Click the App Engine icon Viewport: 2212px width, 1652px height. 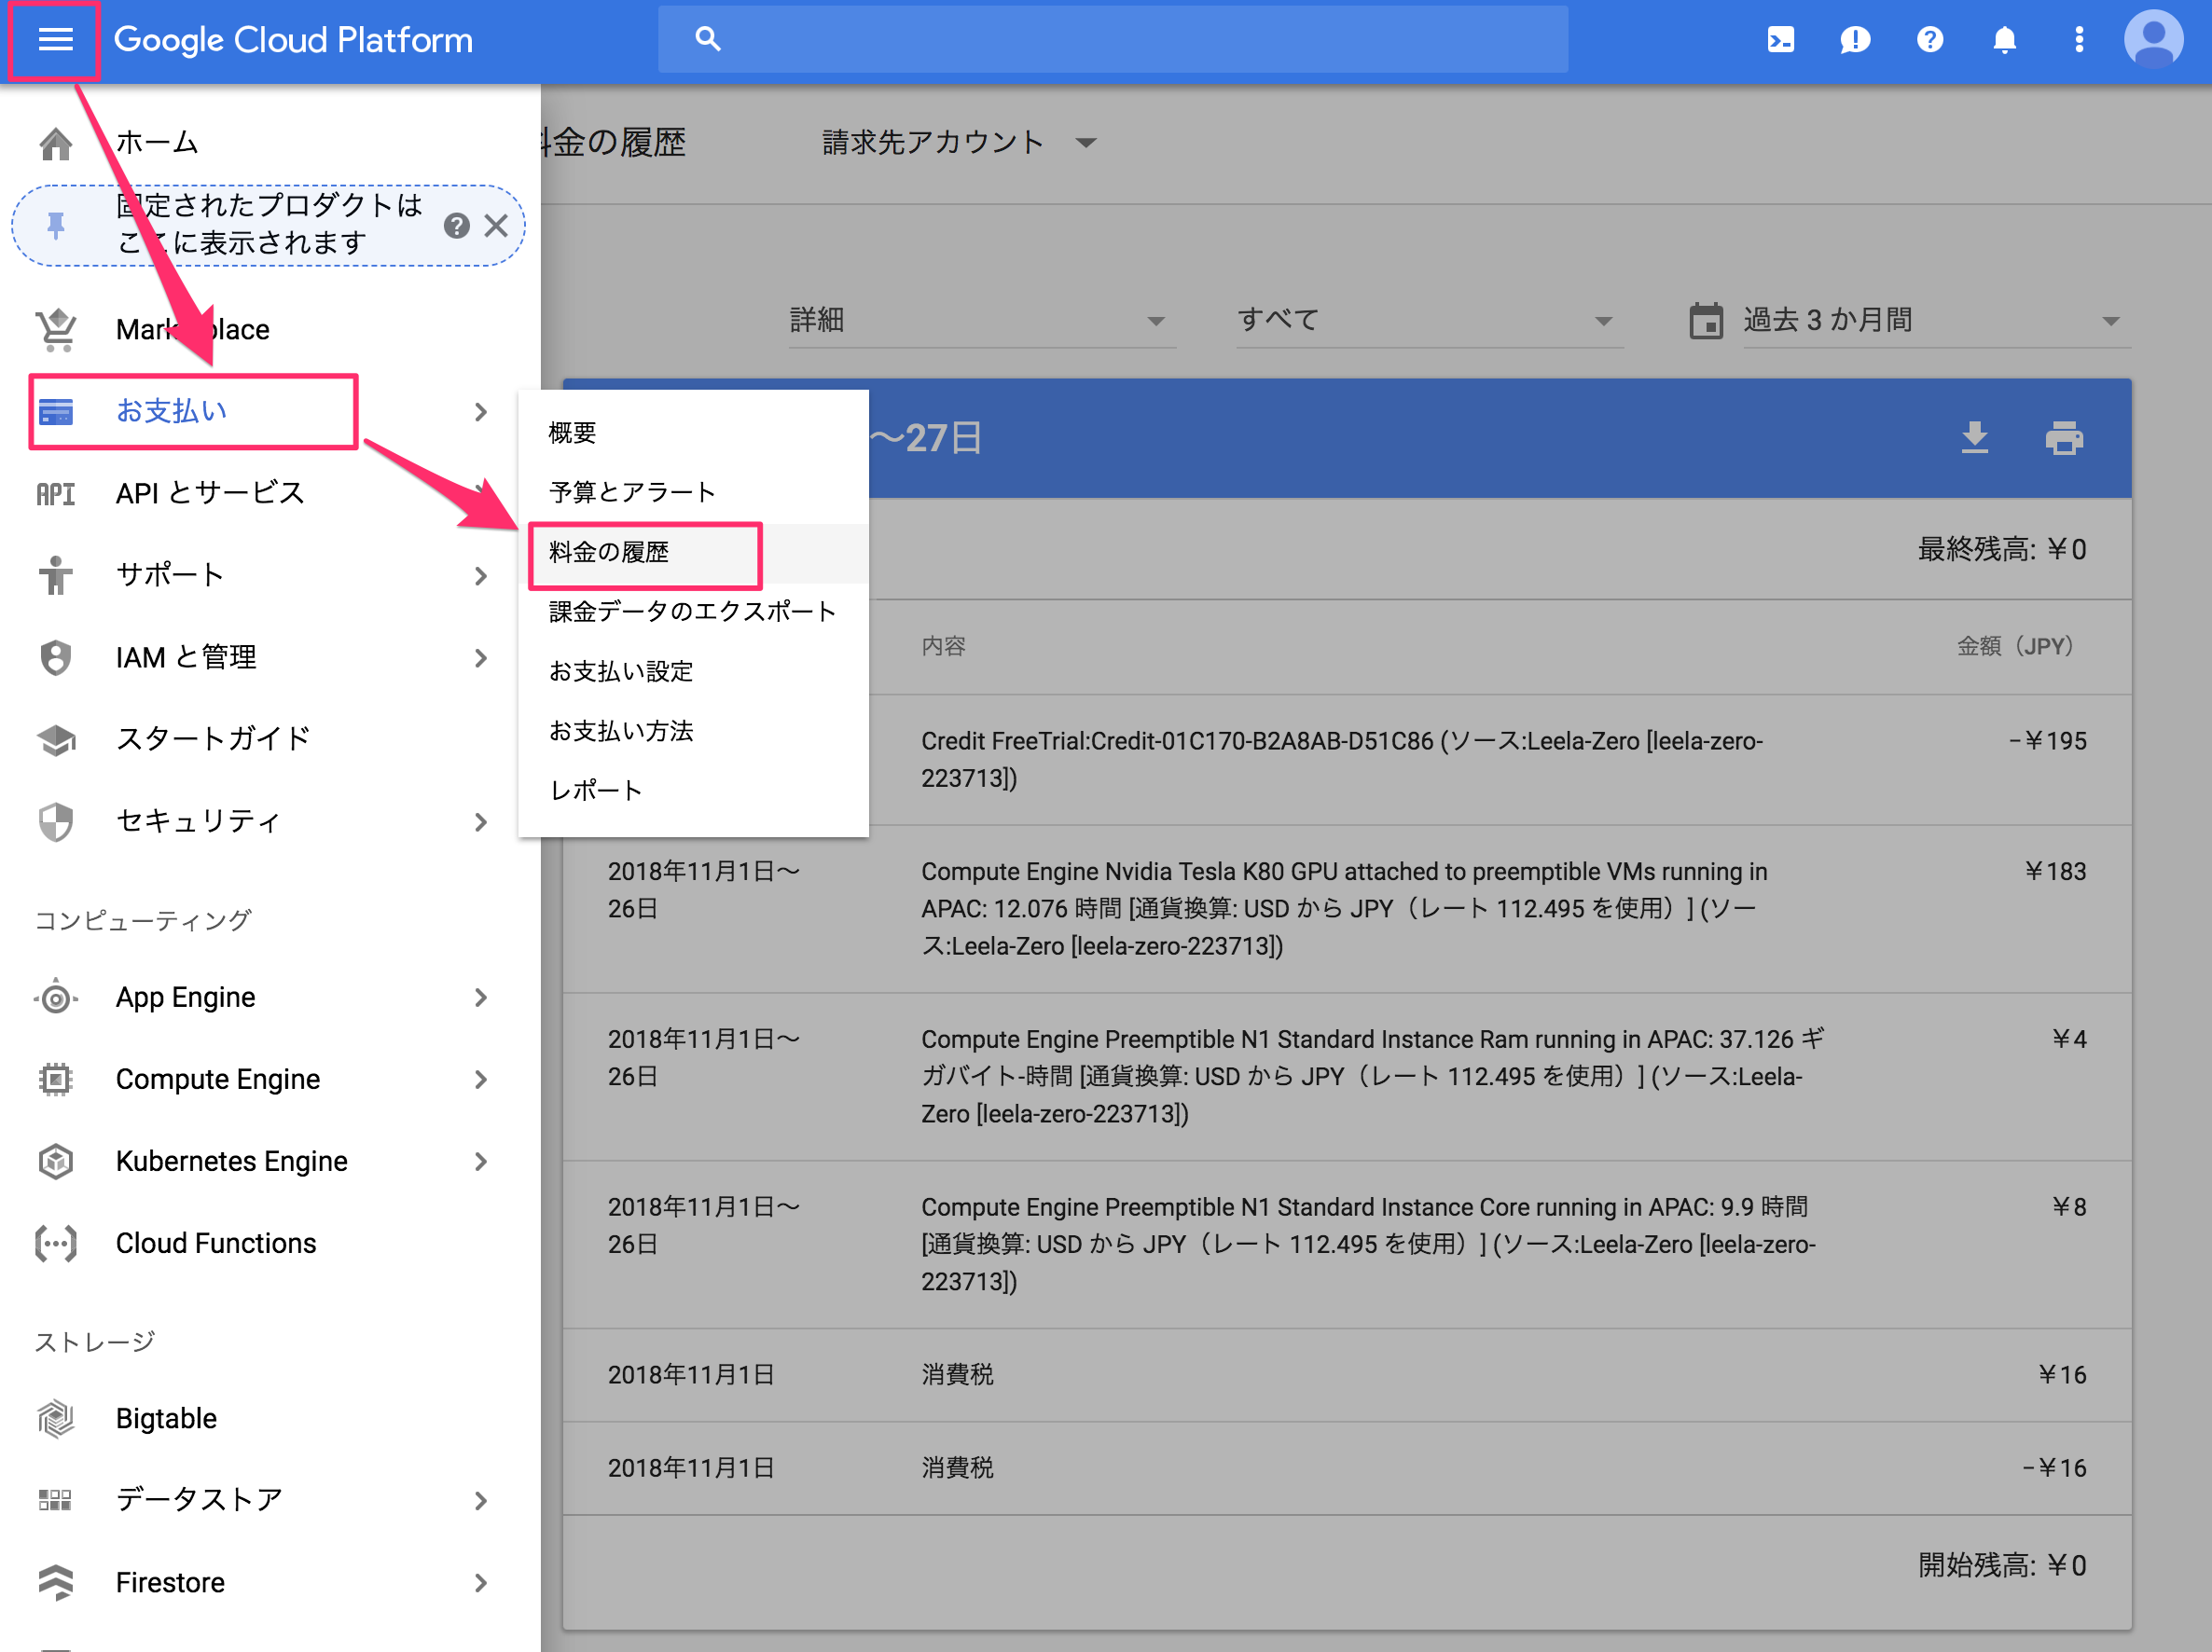tap(56, 997)
